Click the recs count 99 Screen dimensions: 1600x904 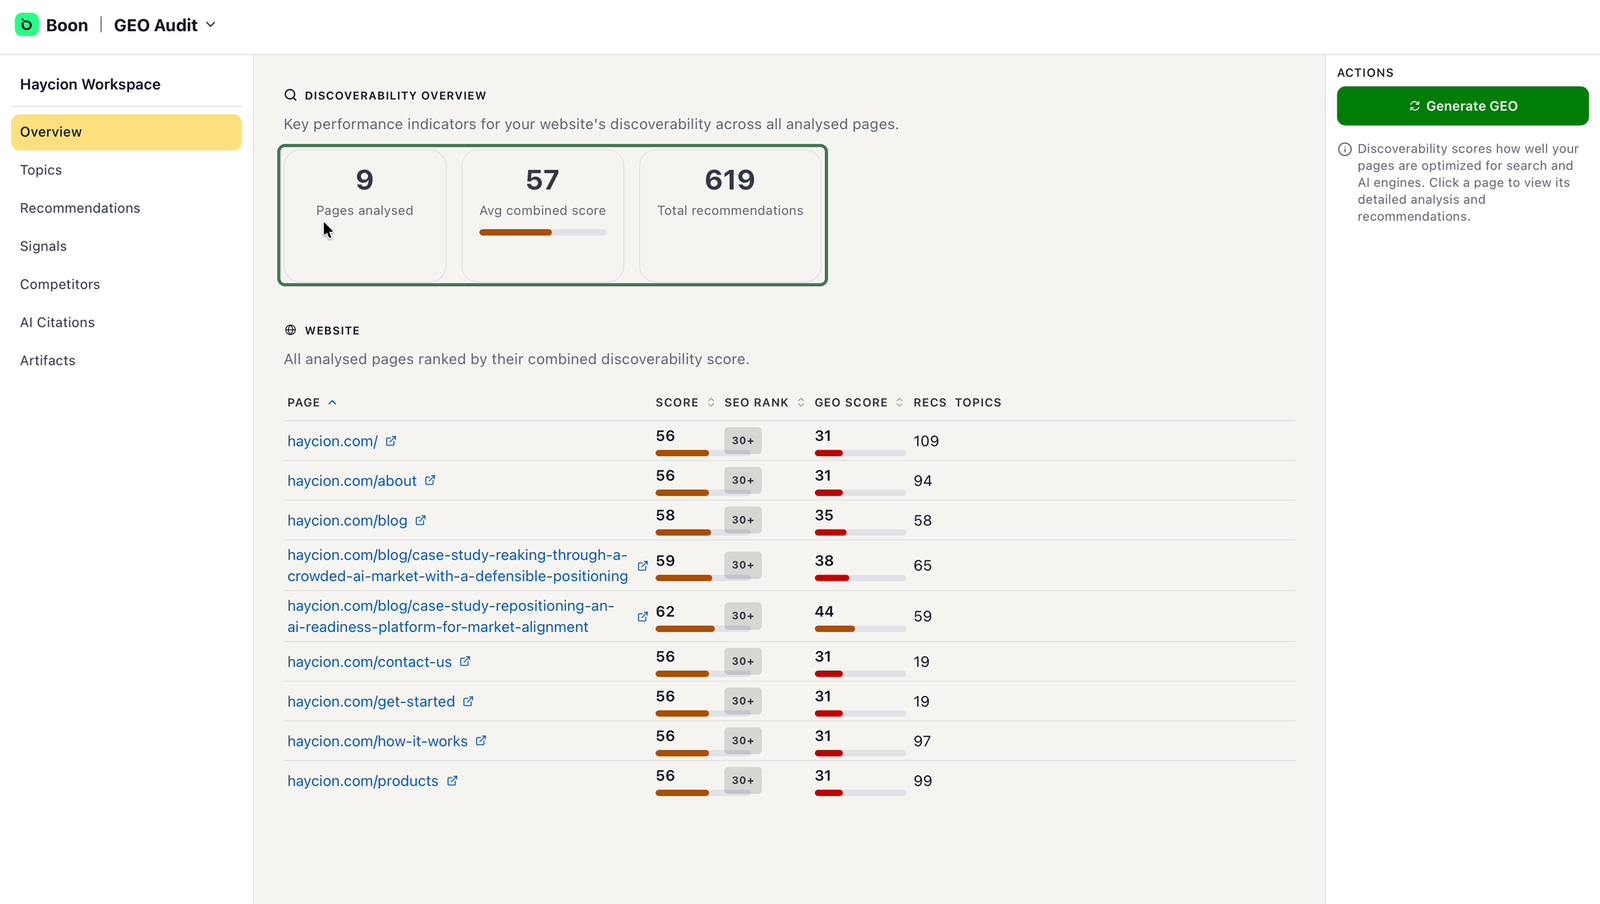pyautogui.click(x=923, y=781)
